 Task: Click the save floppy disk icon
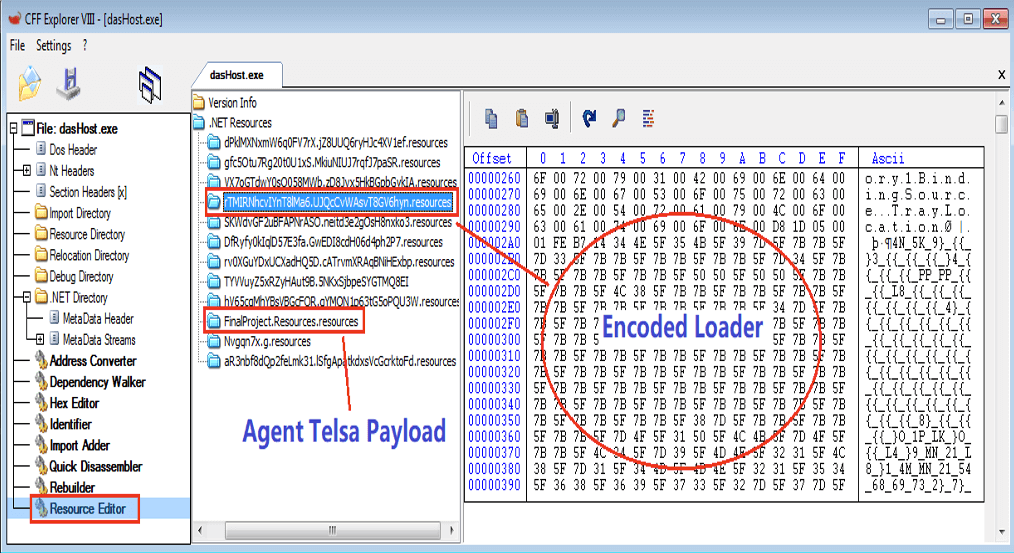(68, 83)
